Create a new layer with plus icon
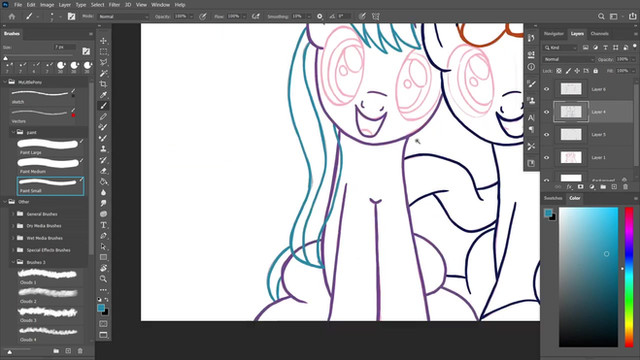This screenshot has width=640, height=360. point(614,187)
